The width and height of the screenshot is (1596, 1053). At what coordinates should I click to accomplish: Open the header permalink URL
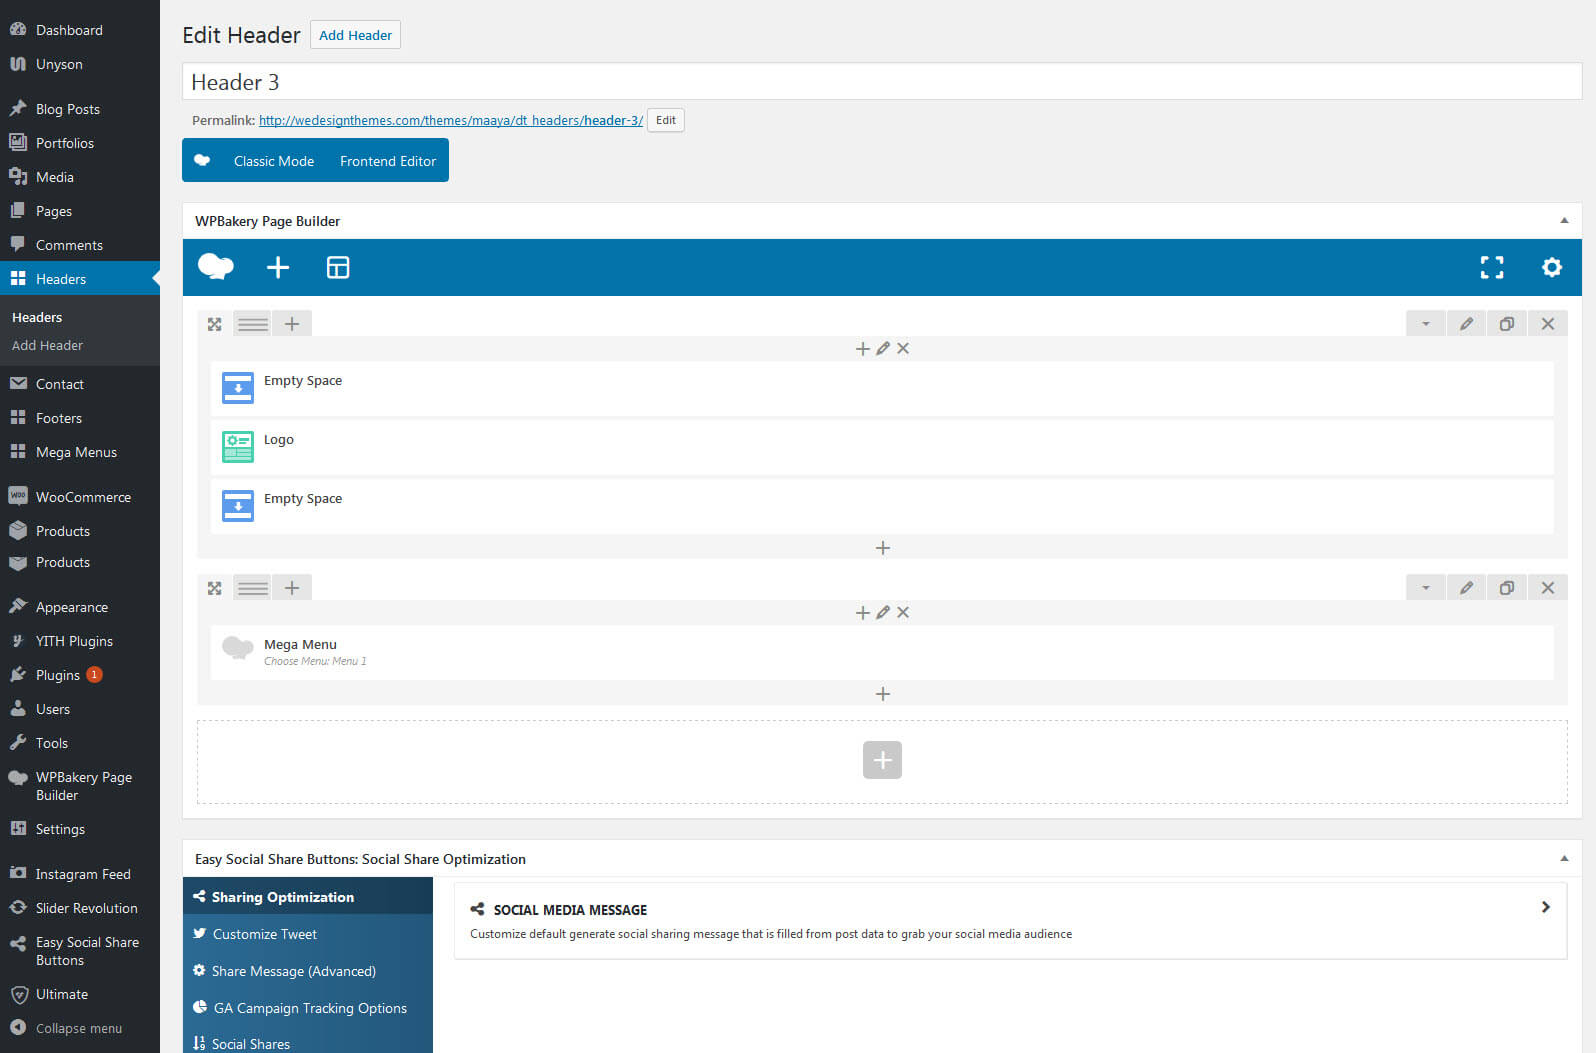(450, 120)
